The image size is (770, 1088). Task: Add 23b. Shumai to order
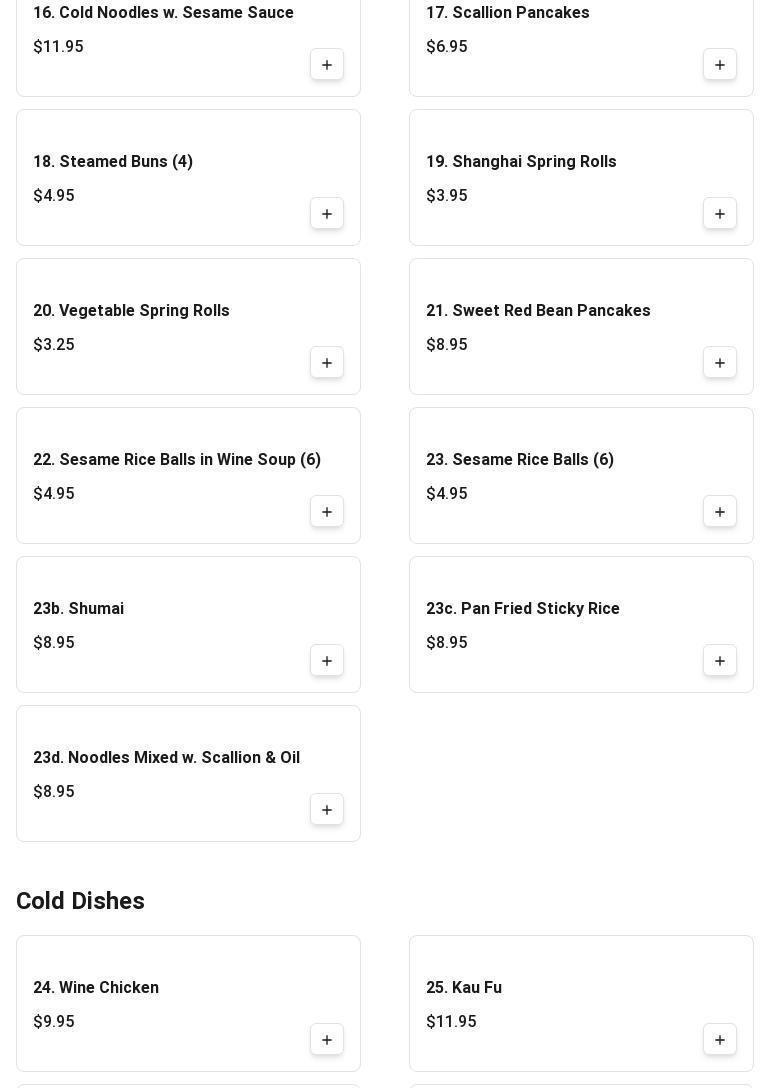click(x=327, y=661)
